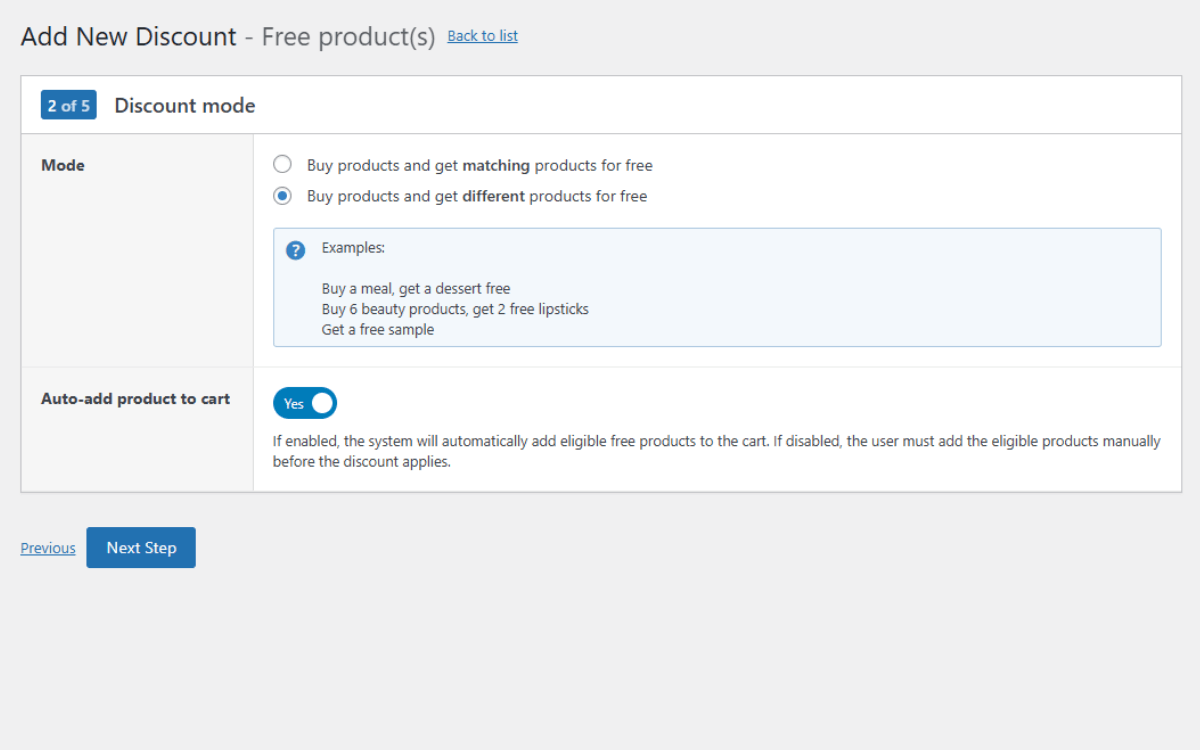Viewport: 1200px width, 750px height.
Task: Click the Mode field label
Action: pos(63,165)
